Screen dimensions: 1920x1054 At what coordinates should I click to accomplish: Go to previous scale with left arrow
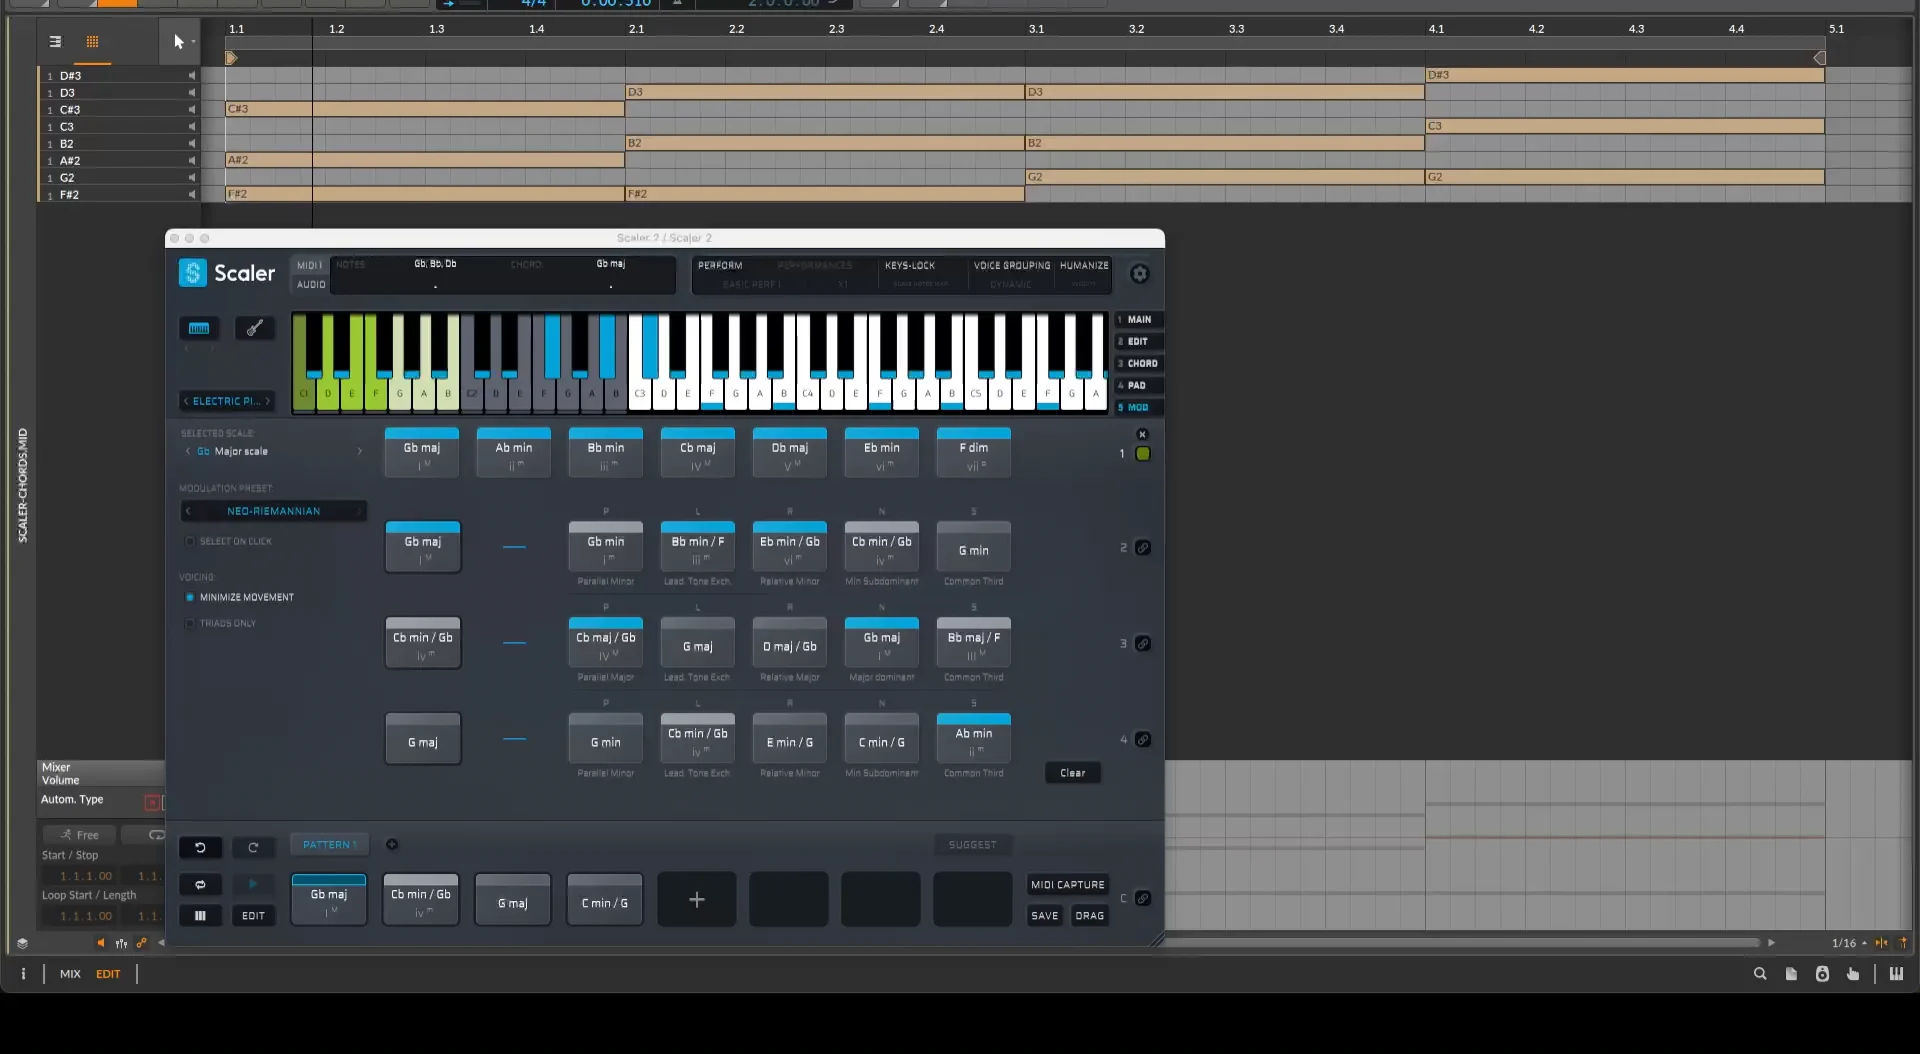tap(188, 452)
